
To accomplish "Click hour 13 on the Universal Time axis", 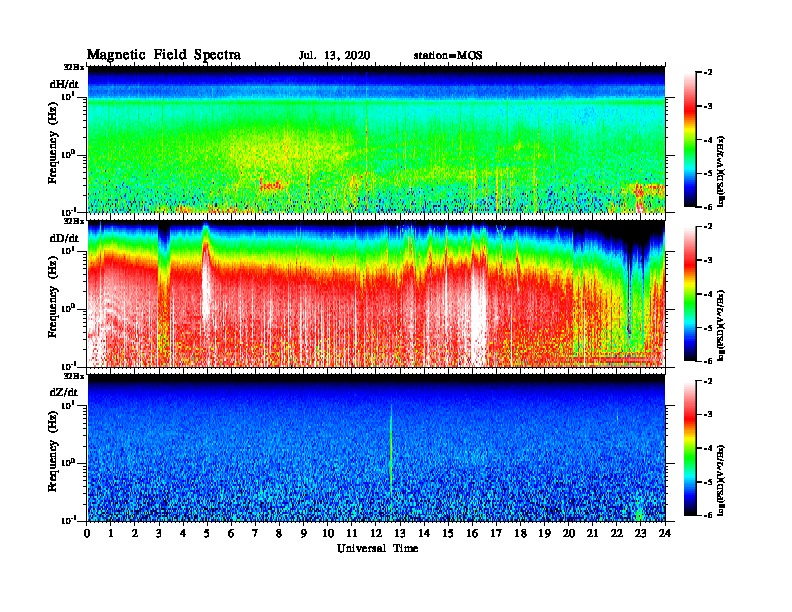I will click(401, 534).
